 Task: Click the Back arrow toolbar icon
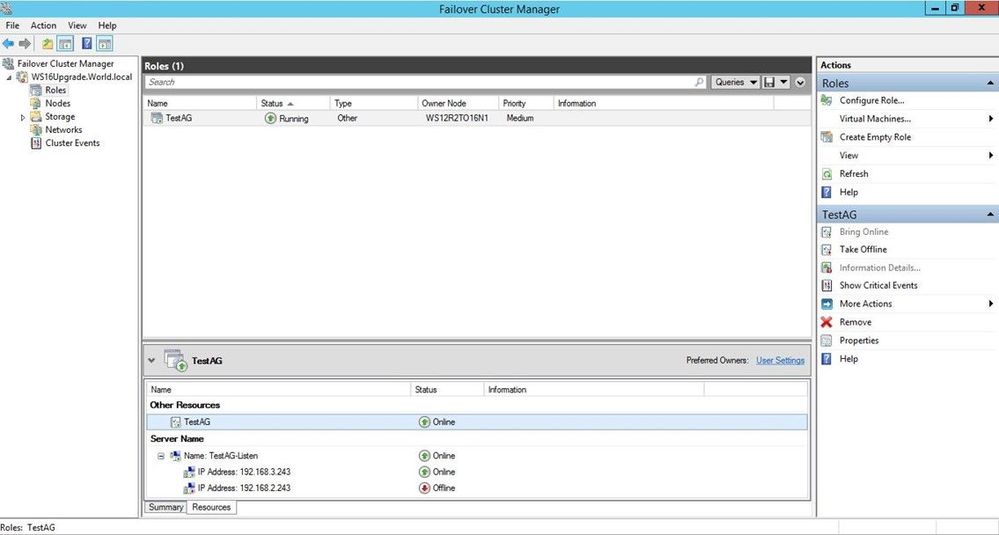8,44
